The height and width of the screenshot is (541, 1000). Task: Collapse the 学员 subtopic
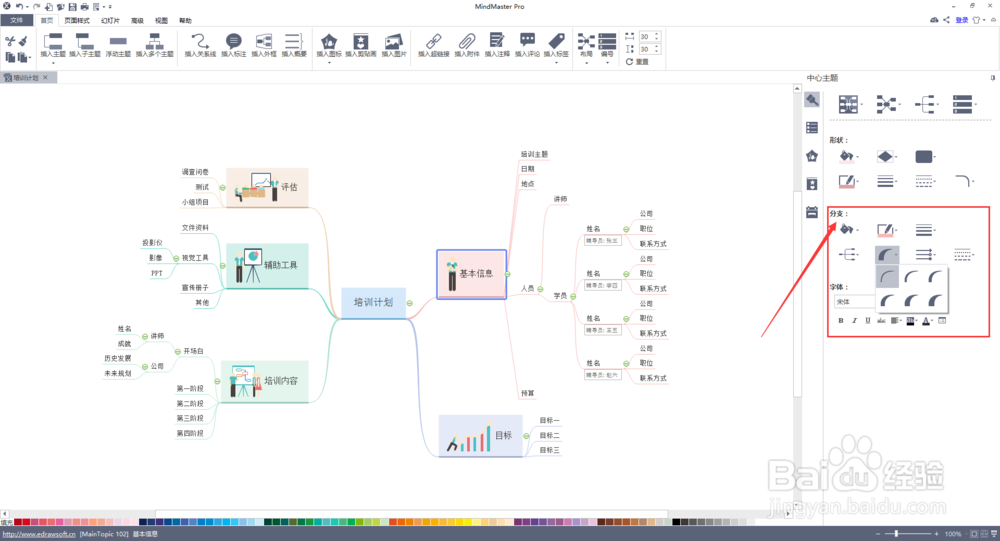point(573,296)
